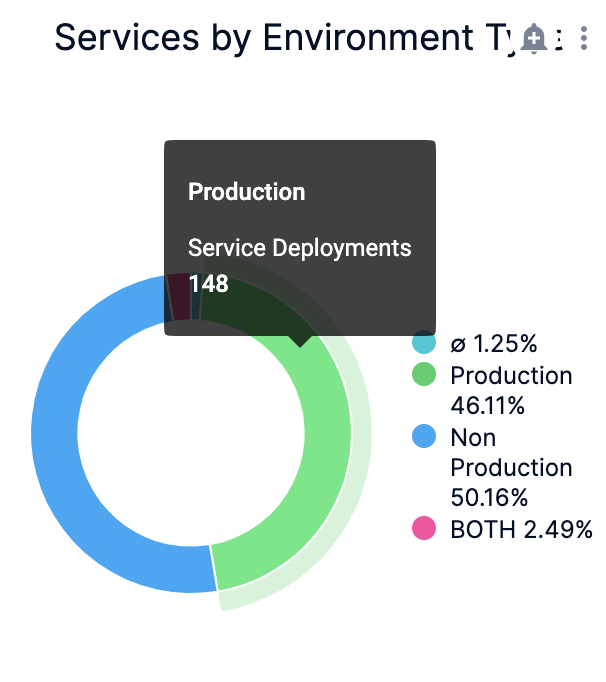This screenshot has height=682, width=606.
Task: Select the thin teal ø donut slice
Action: click(195, 297)
